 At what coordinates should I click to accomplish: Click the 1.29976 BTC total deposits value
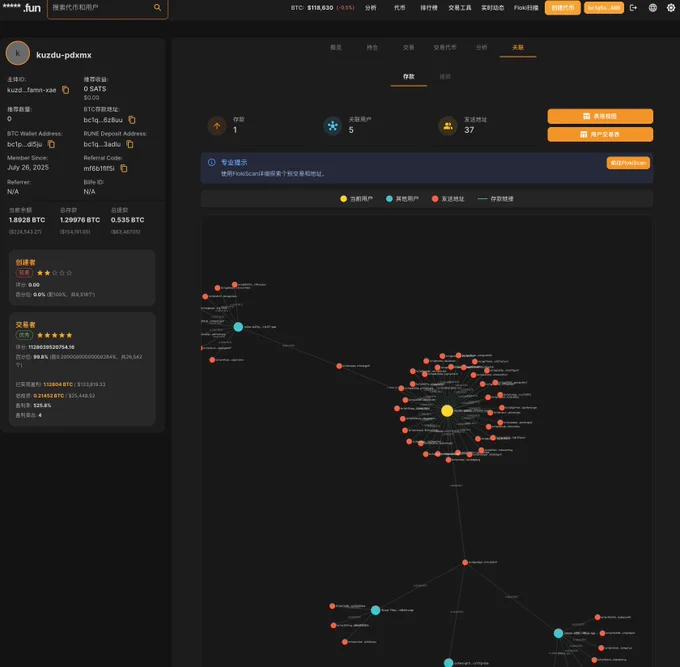point(80,220)
